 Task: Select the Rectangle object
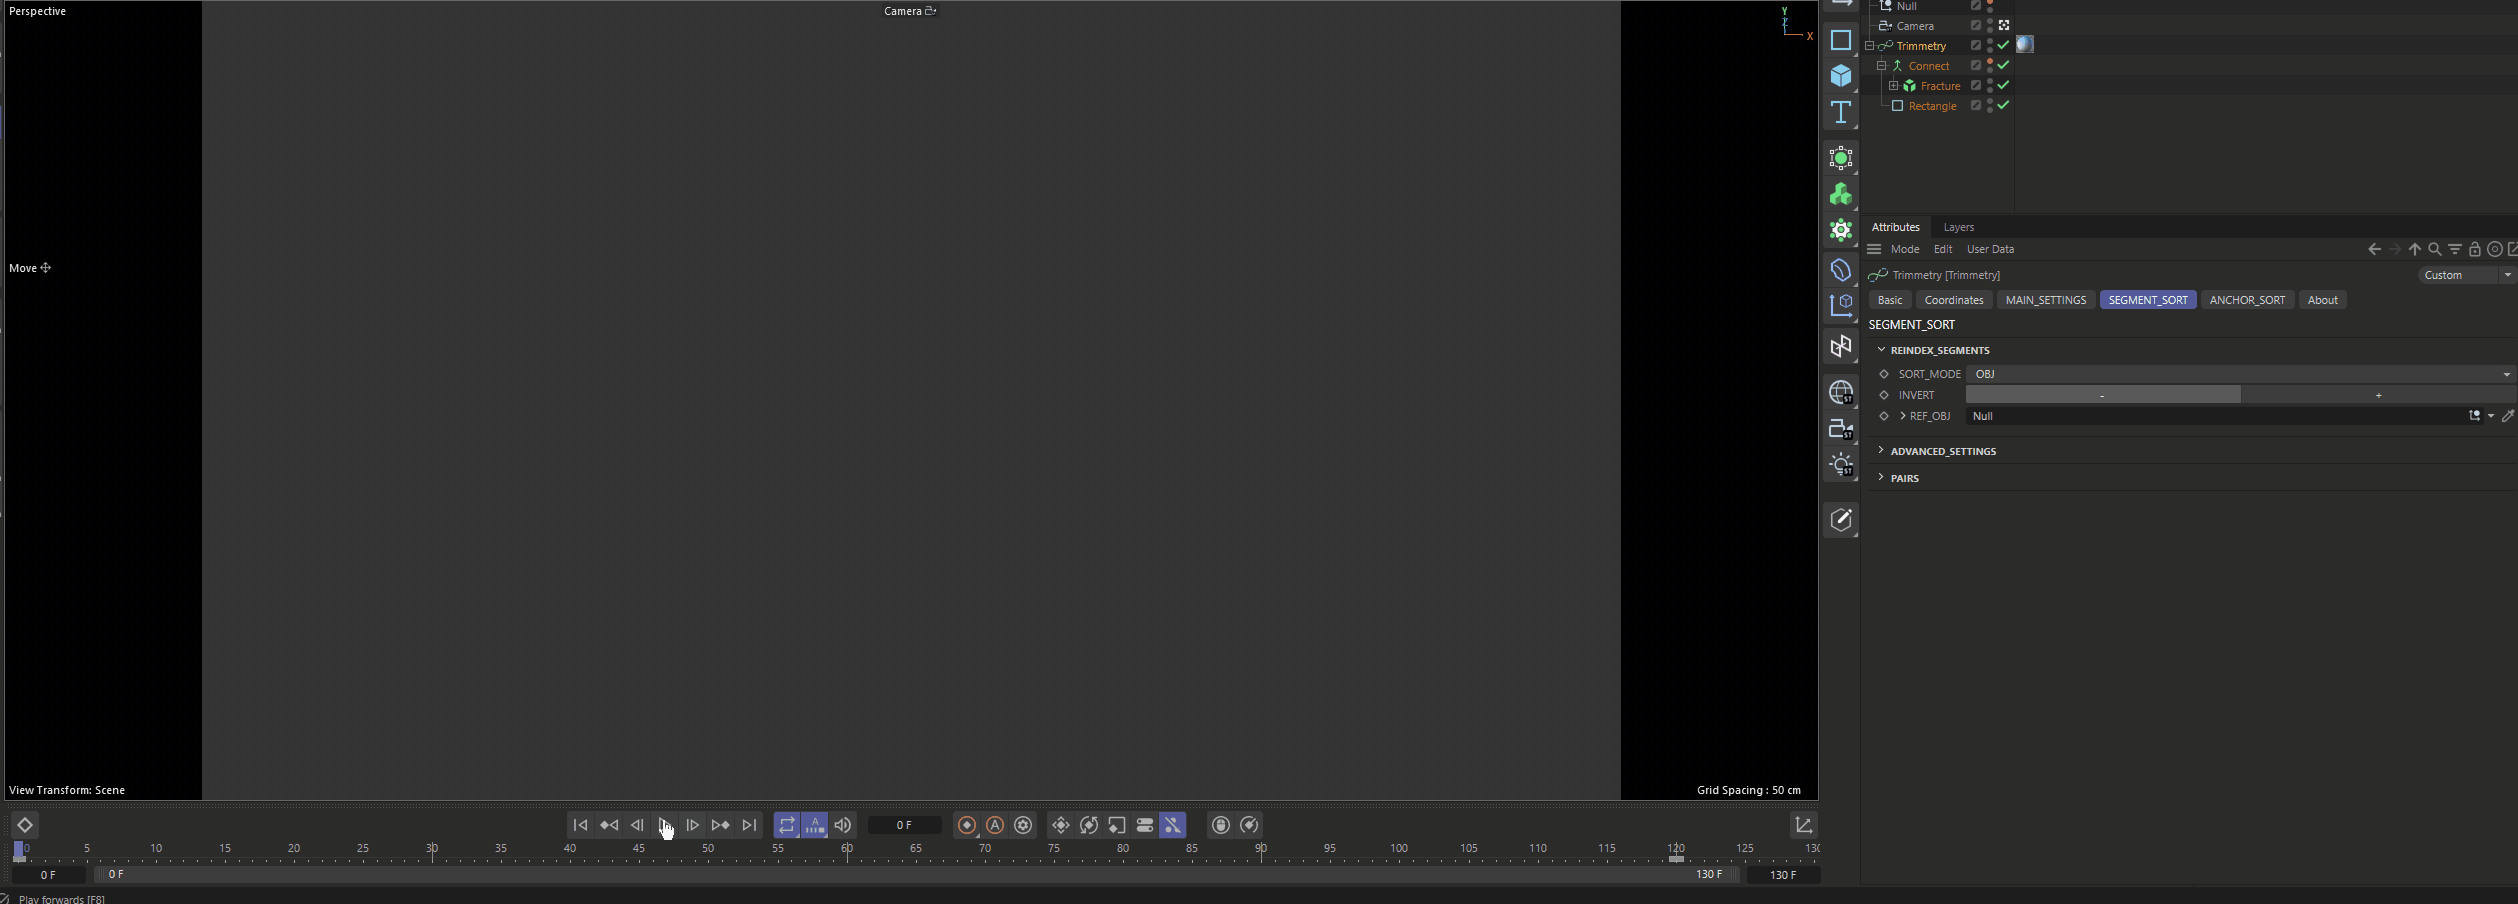click(x=1932, y=106)
